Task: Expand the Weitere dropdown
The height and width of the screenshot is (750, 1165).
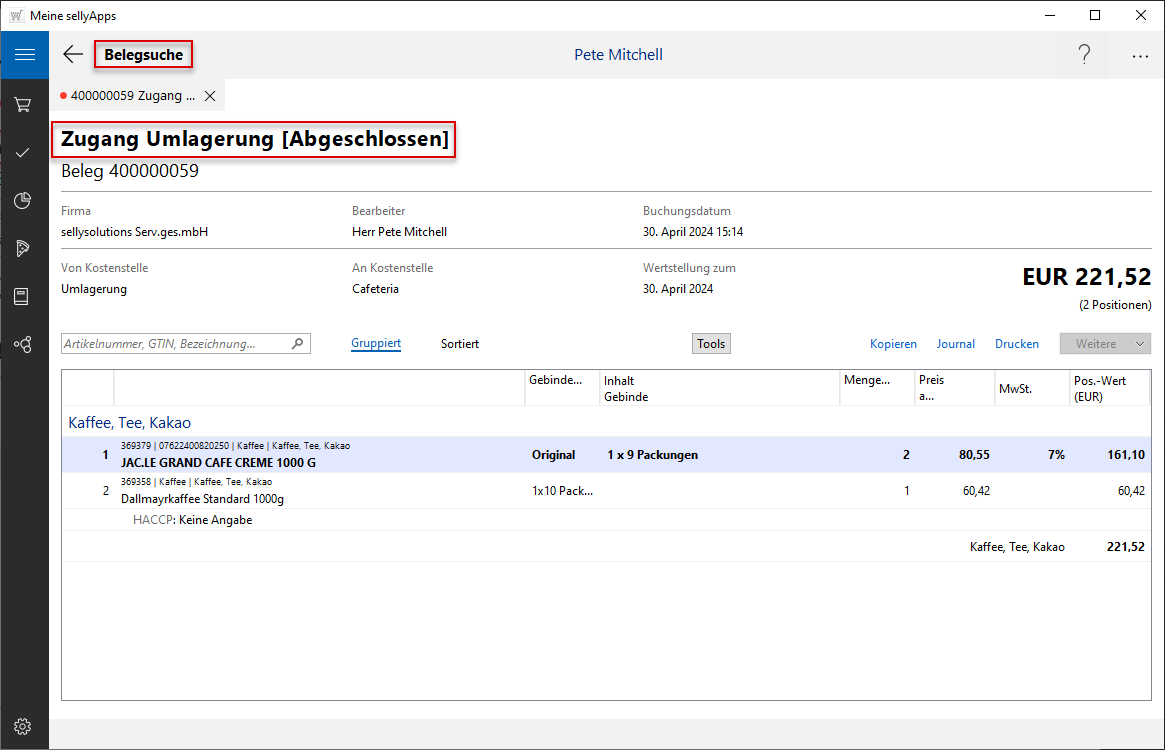Action: [1105, 344]
